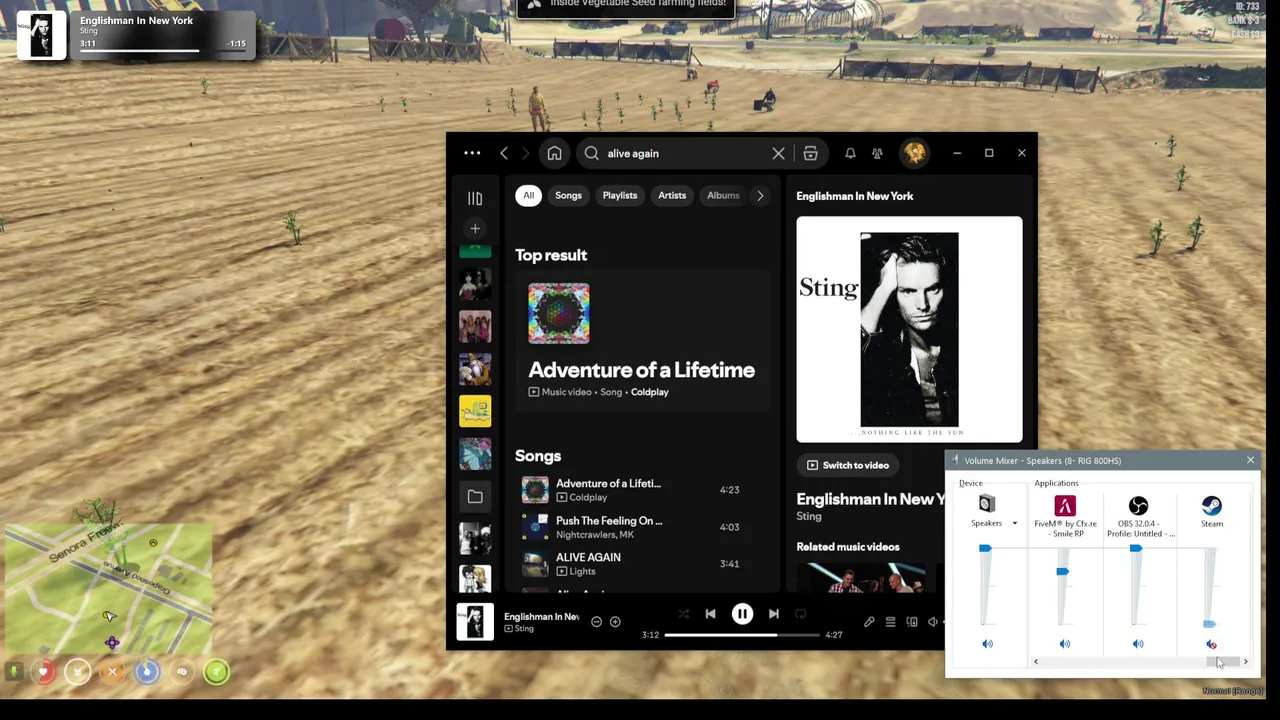Play the Adventure of a Lifetime song row
The image size is (1280, 720).
point(642,490)
